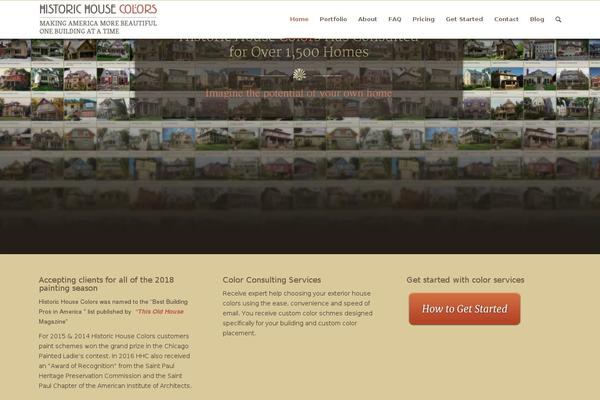Screen dimensions: 600x400
Task: Visit the Blog from the navigation
Action: pyautogui.click(x=537, y=19)
